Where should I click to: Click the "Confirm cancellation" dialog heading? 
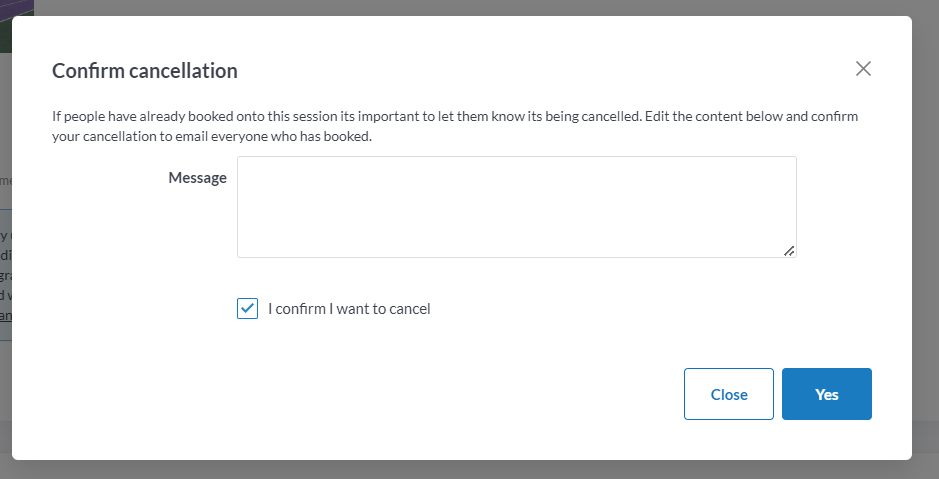pyautogui.click(x=145, y=71)
